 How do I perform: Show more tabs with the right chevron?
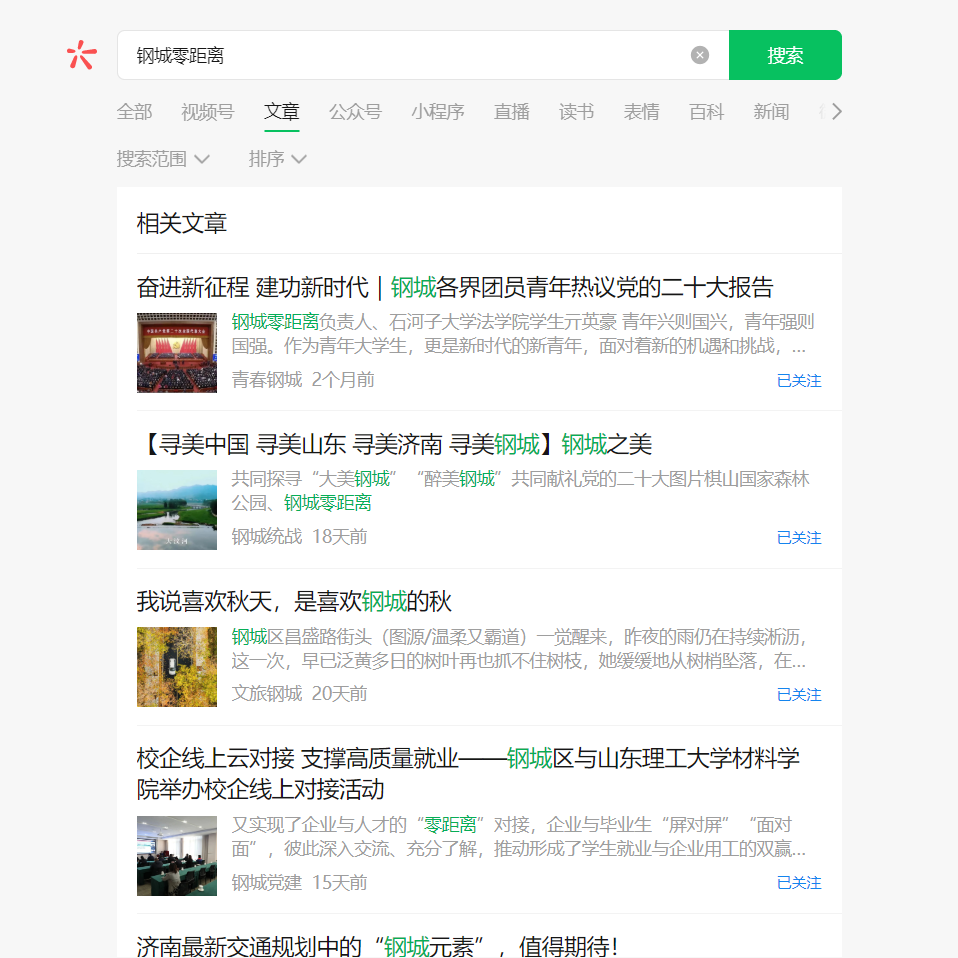coord(836,112)
